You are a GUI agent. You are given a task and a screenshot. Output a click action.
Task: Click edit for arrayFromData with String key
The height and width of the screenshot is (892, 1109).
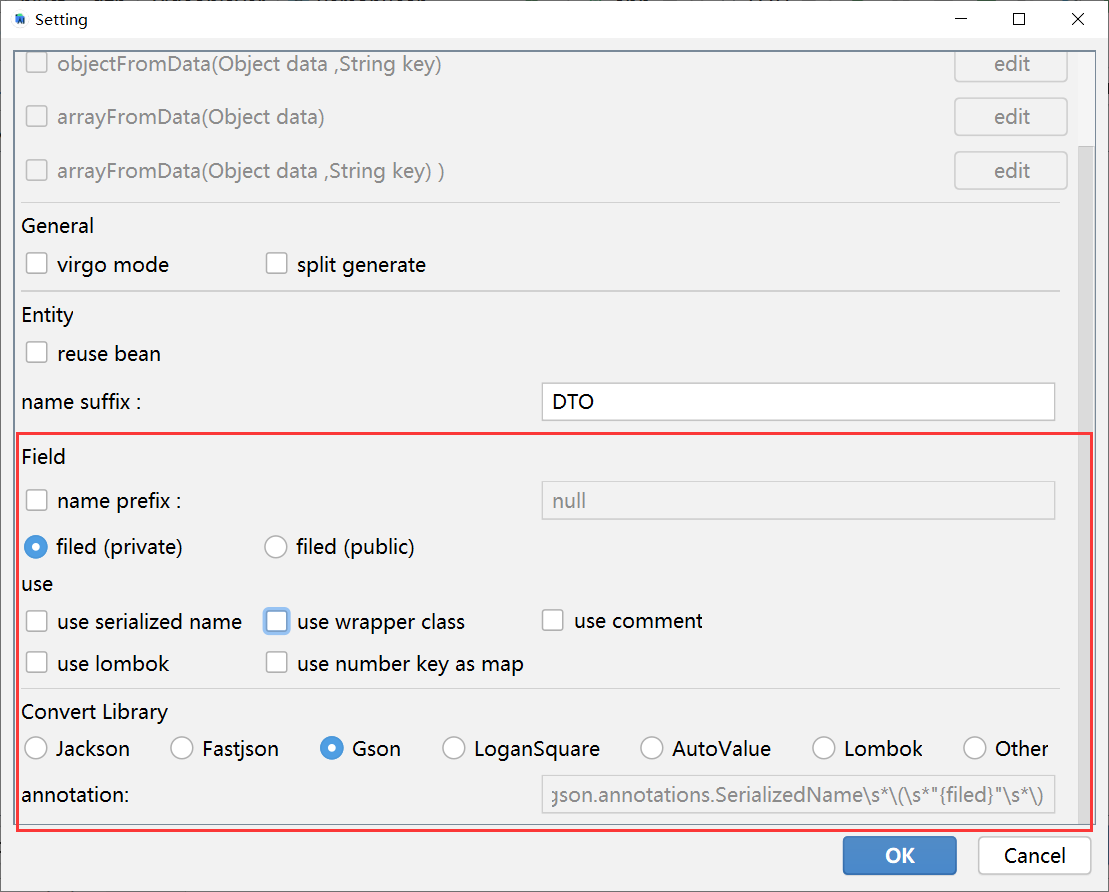[1011, 170]
